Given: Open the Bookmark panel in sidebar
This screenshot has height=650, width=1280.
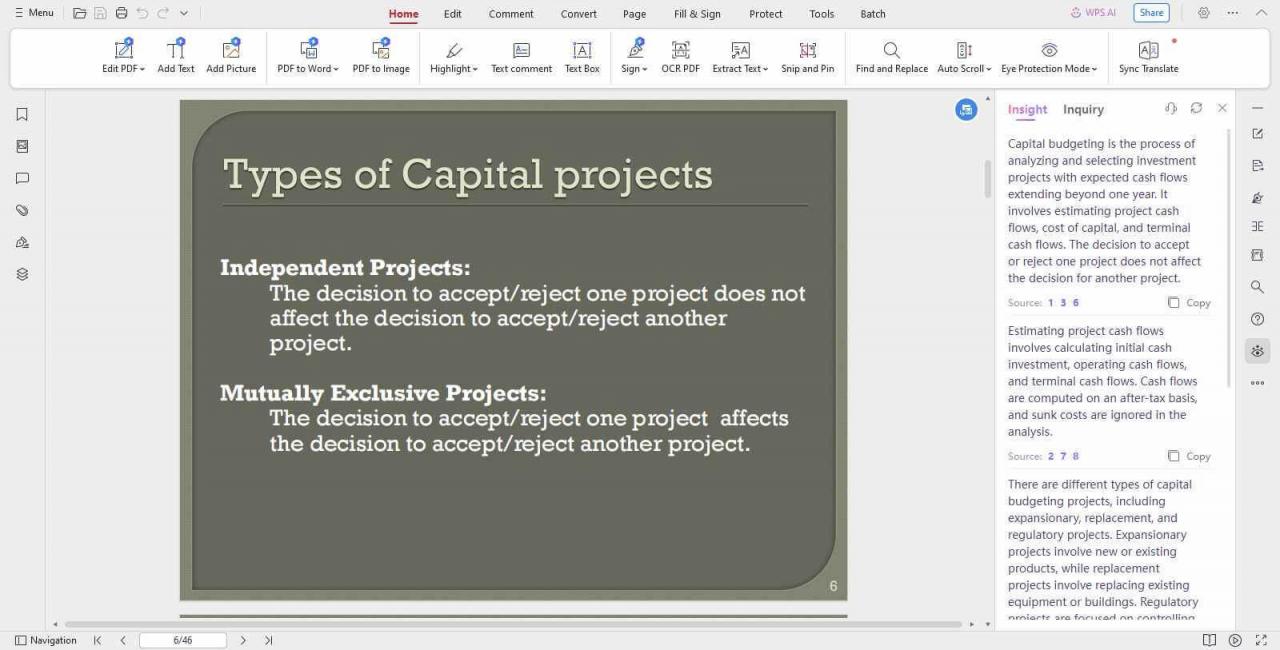Looking at the screenshot, I should tap(22, 114).
